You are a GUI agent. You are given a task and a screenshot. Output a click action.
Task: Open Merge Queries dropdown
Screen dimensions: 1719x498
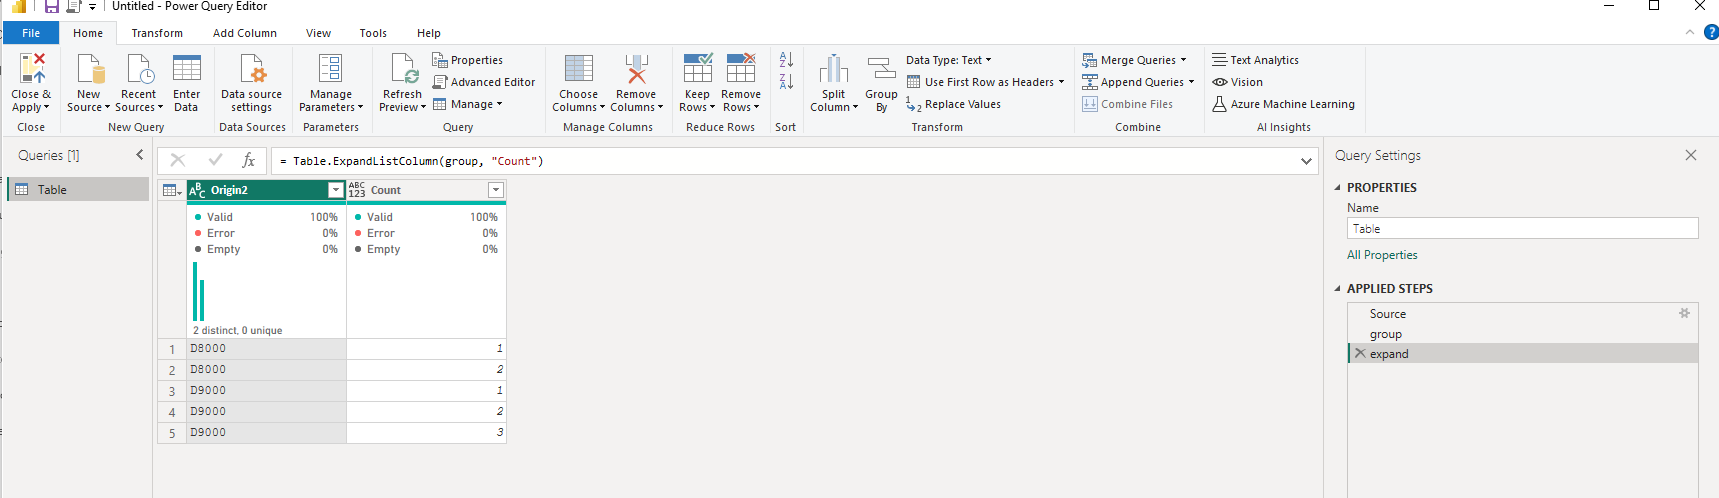(x=1134, y=60)
